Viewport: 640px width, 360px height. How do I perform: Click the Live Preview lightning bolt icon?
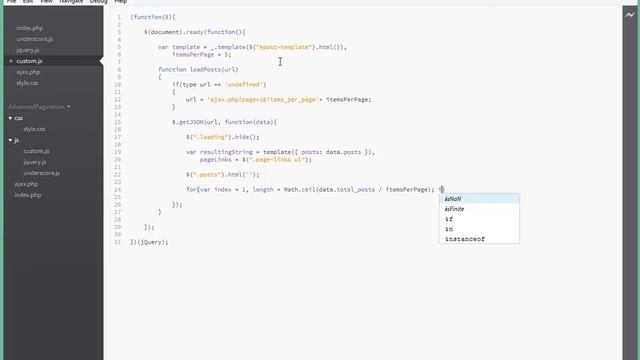pyautogui.click(x=630, y=15)
